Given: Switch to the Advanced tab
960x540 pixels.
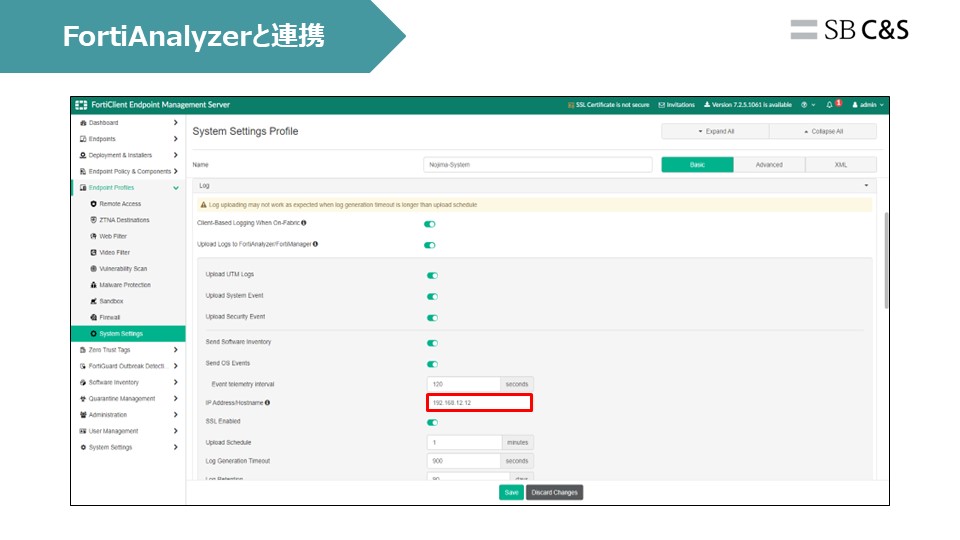Looking at the screenshot, I should point(769,165).
